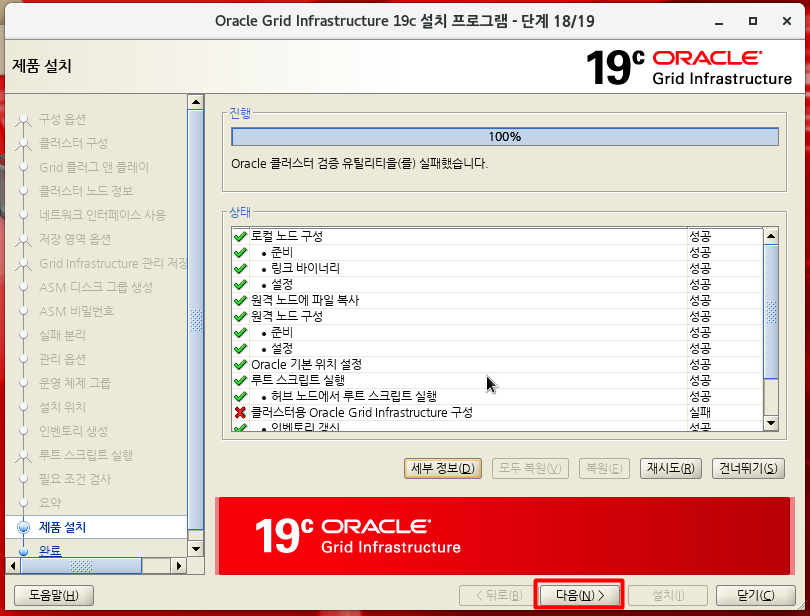Click green check beside Oracle 기본 위치 설정
The height and width of the screenshot is (616, 810).
[240, 364]
